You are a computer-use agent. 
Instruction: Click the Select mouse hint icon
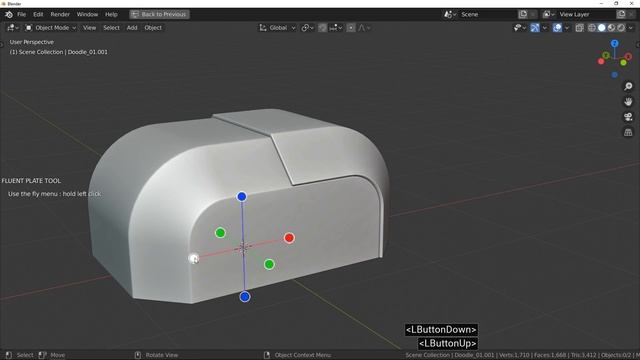[9, 355]
